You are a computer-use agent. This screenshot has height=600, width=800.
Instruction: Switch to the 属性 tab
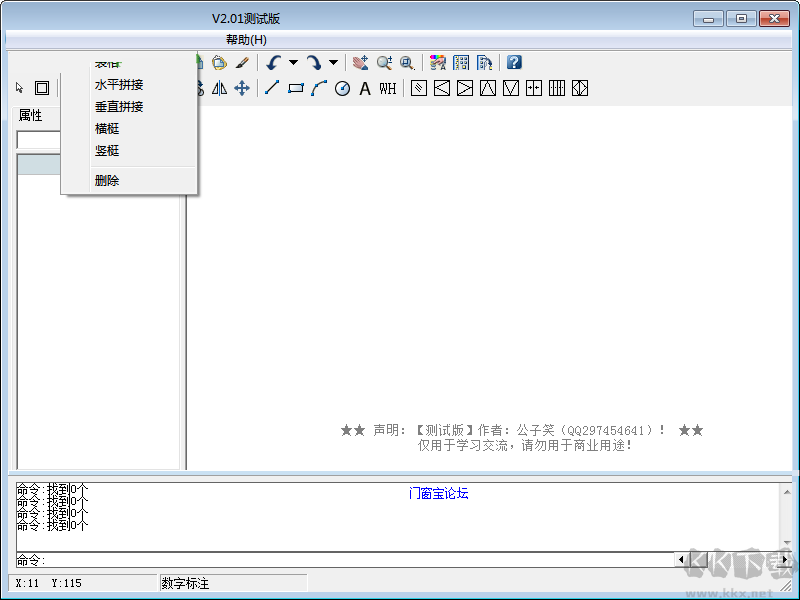[31, 115]
